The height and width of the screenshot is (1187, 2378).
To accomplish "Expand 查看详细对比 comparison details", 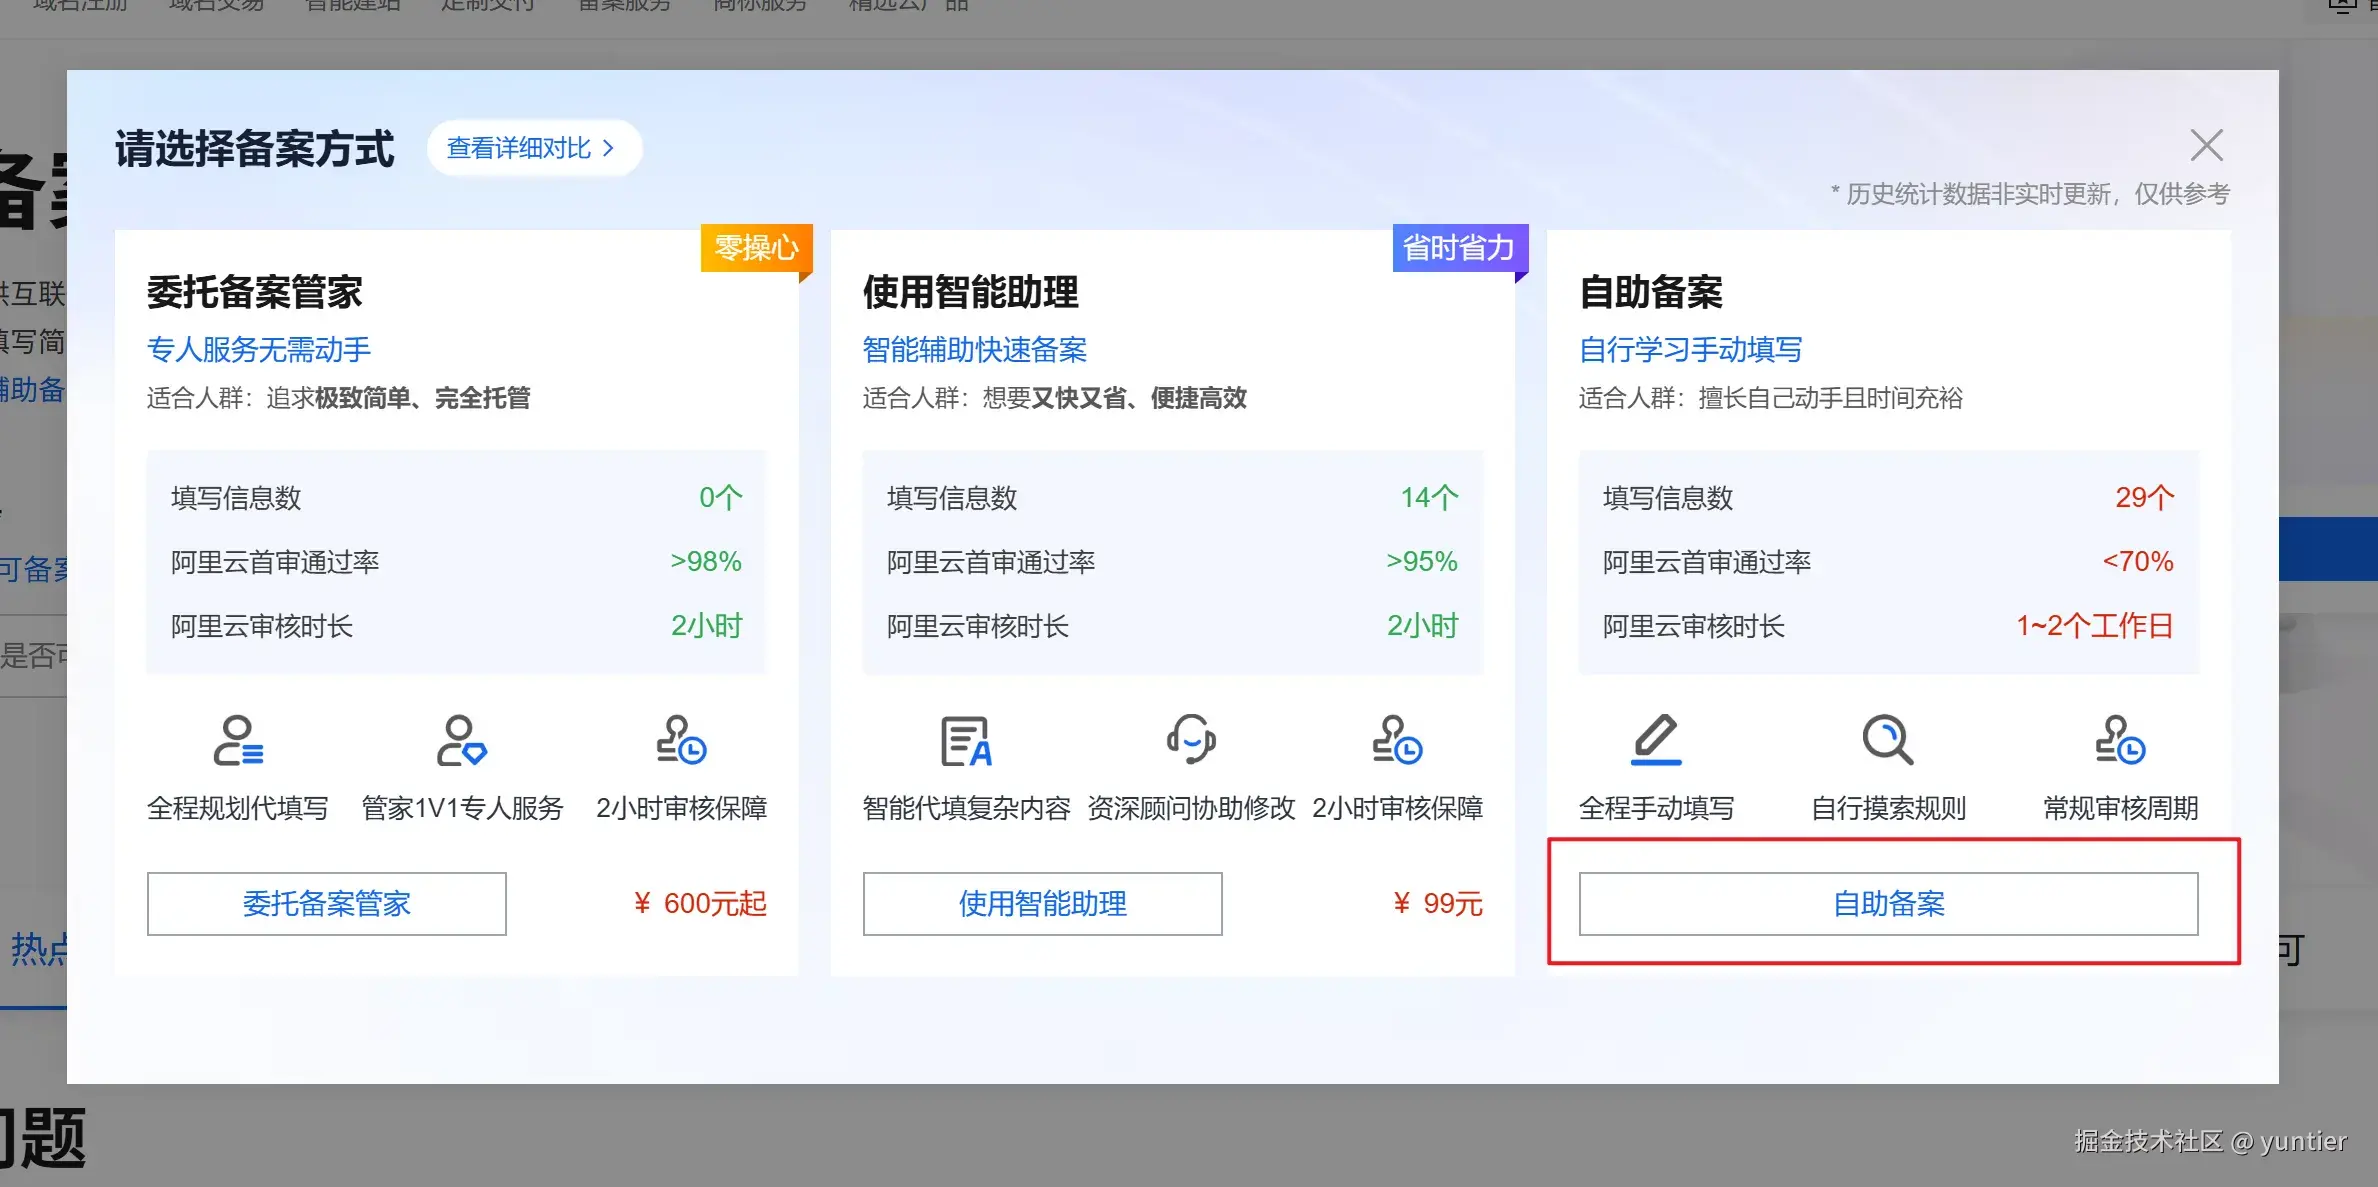I will coord(534,147).
